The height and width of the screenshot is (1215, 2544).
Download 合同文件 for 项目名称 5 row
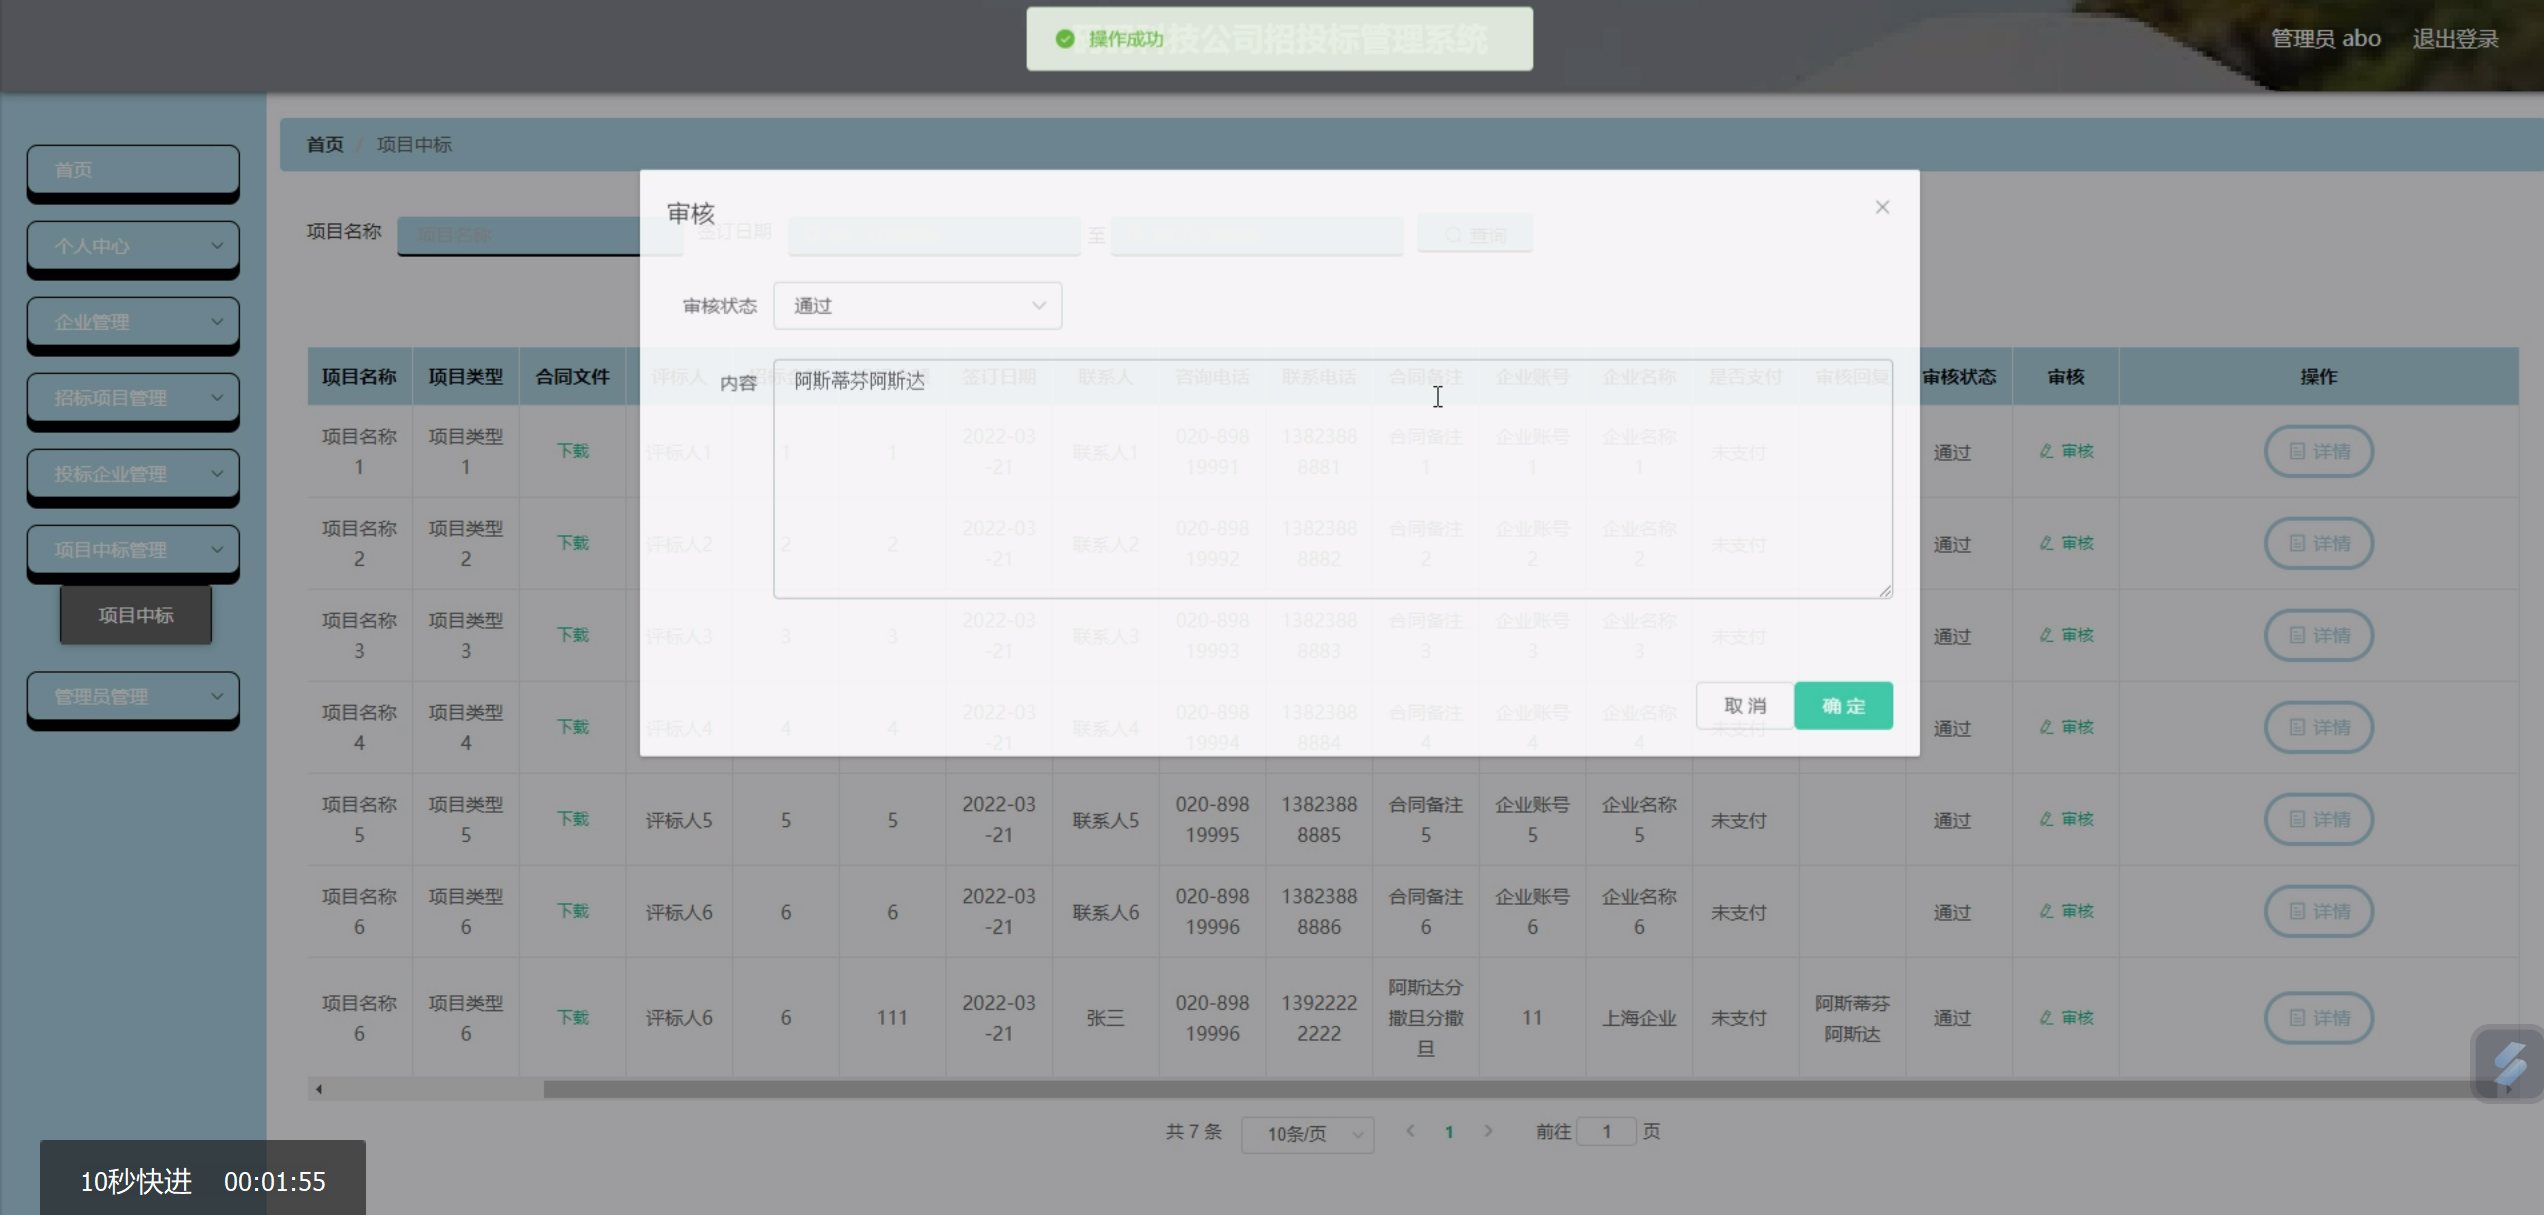coord(573,819)
